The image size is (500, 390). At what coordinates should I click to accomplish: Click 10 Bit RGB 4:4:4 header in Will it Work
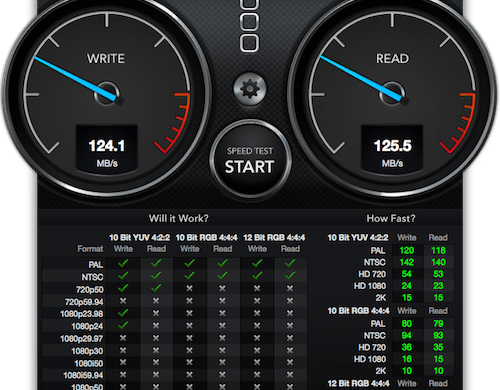(206, 237)
